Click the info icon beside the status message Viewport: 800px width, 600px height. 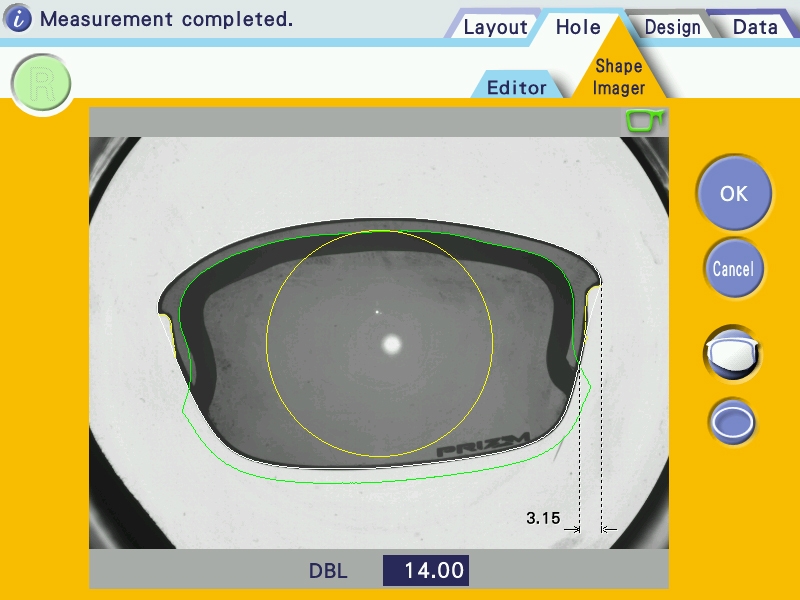pos(20,19)
